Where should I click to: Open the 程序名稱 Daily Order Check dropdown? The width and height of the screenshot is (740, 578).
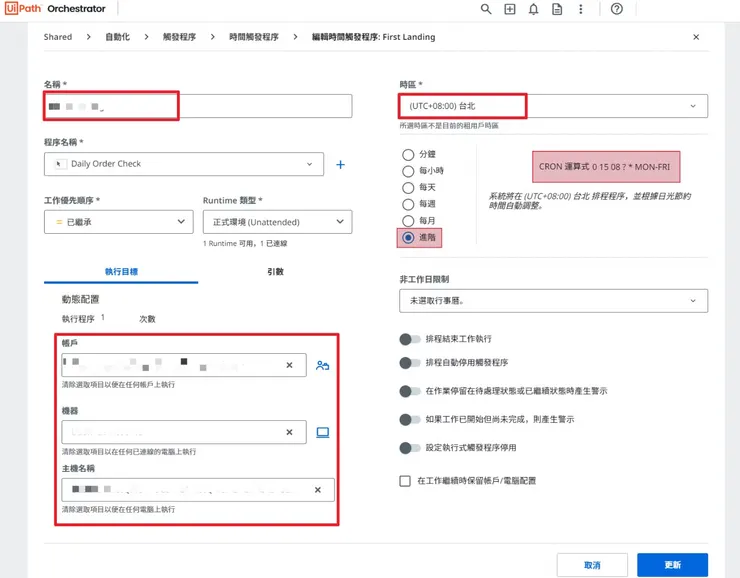184,164
